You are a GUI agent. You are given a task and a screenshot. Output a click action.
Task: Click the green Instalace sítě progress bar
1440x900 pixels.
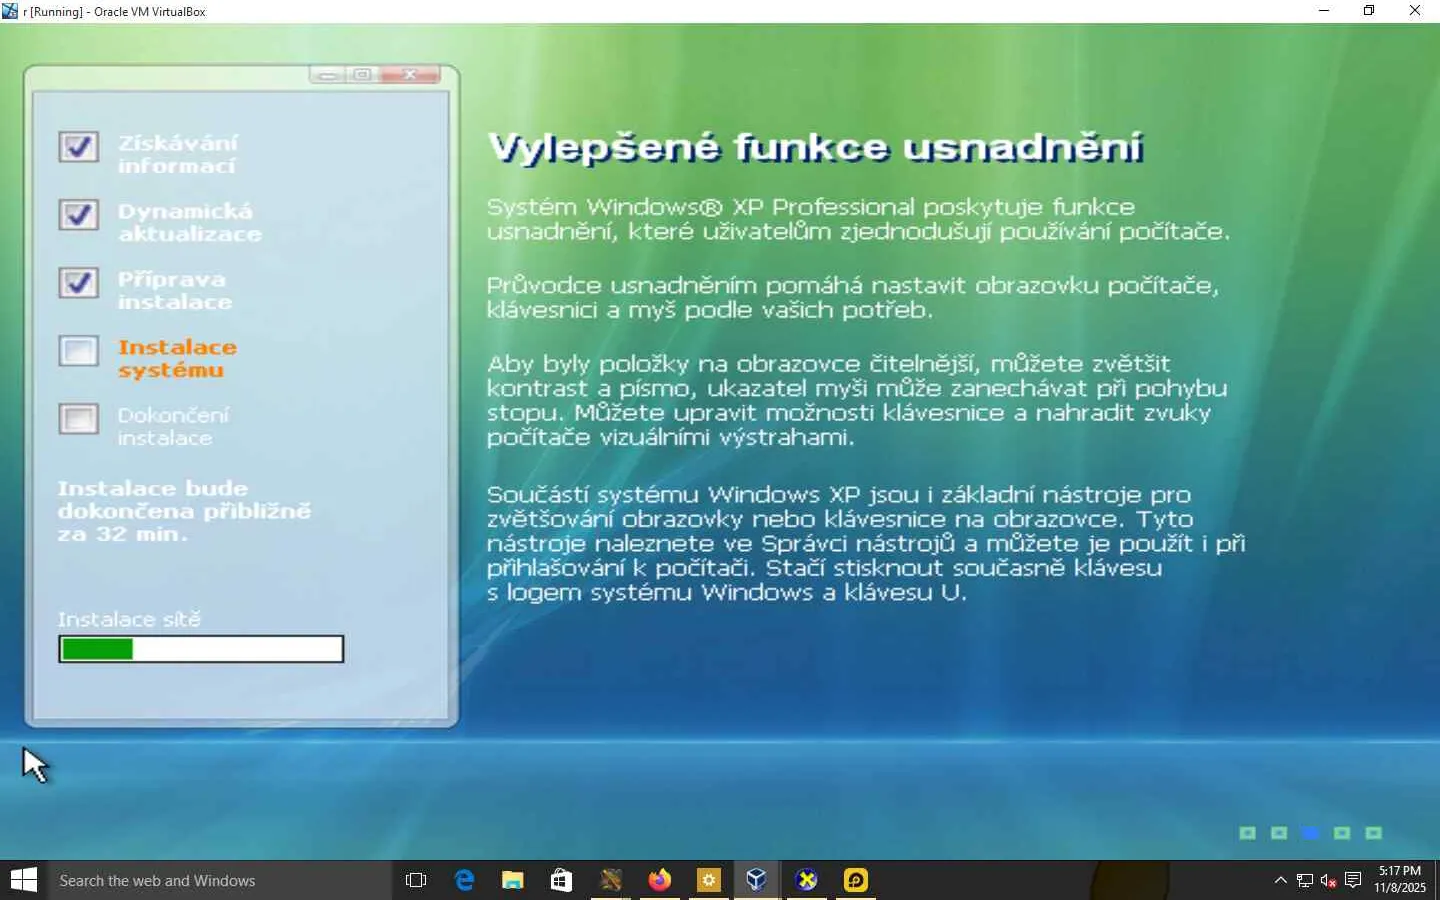click(201, 649)
